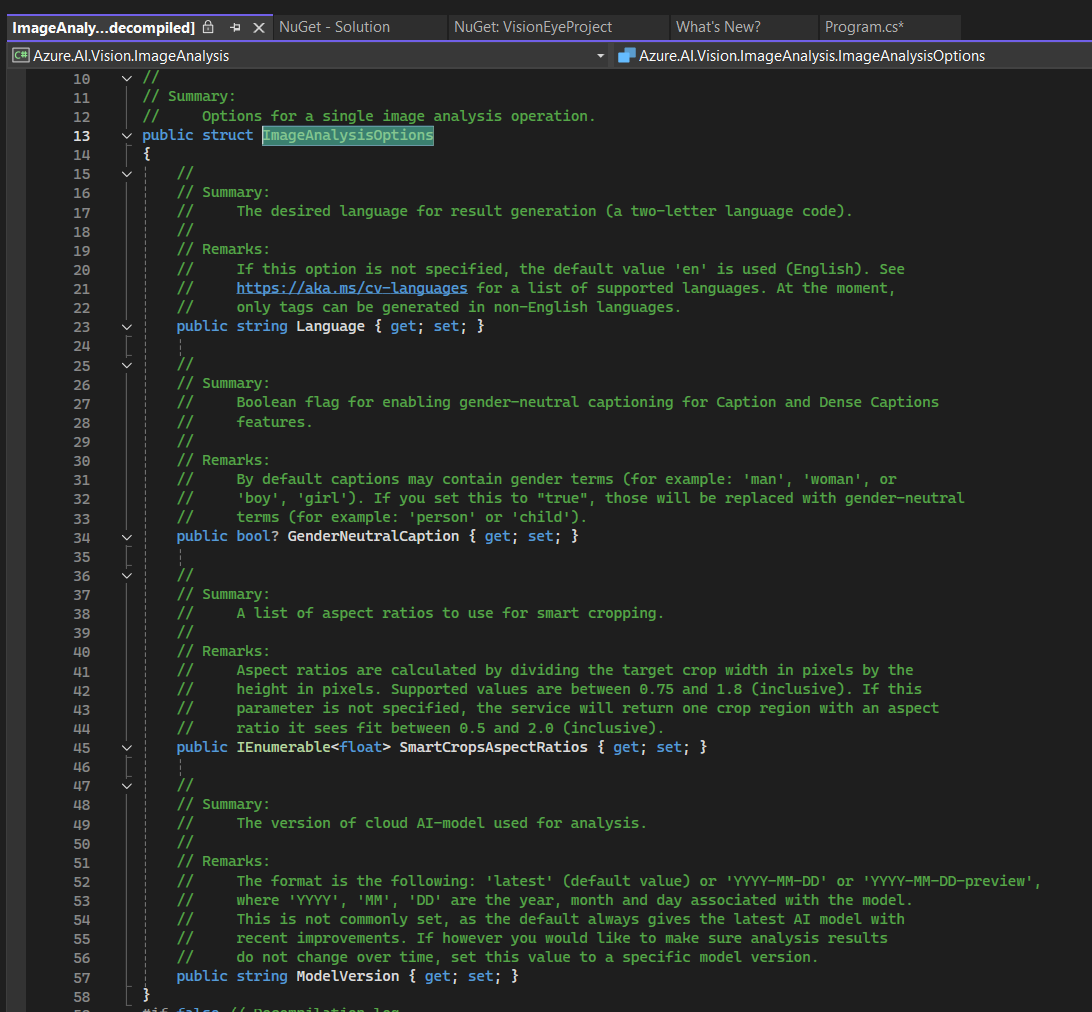Close the ImageAnaly...decompiled tab
Viewport: 1092px width, 1012px height.
coord(258,27)
